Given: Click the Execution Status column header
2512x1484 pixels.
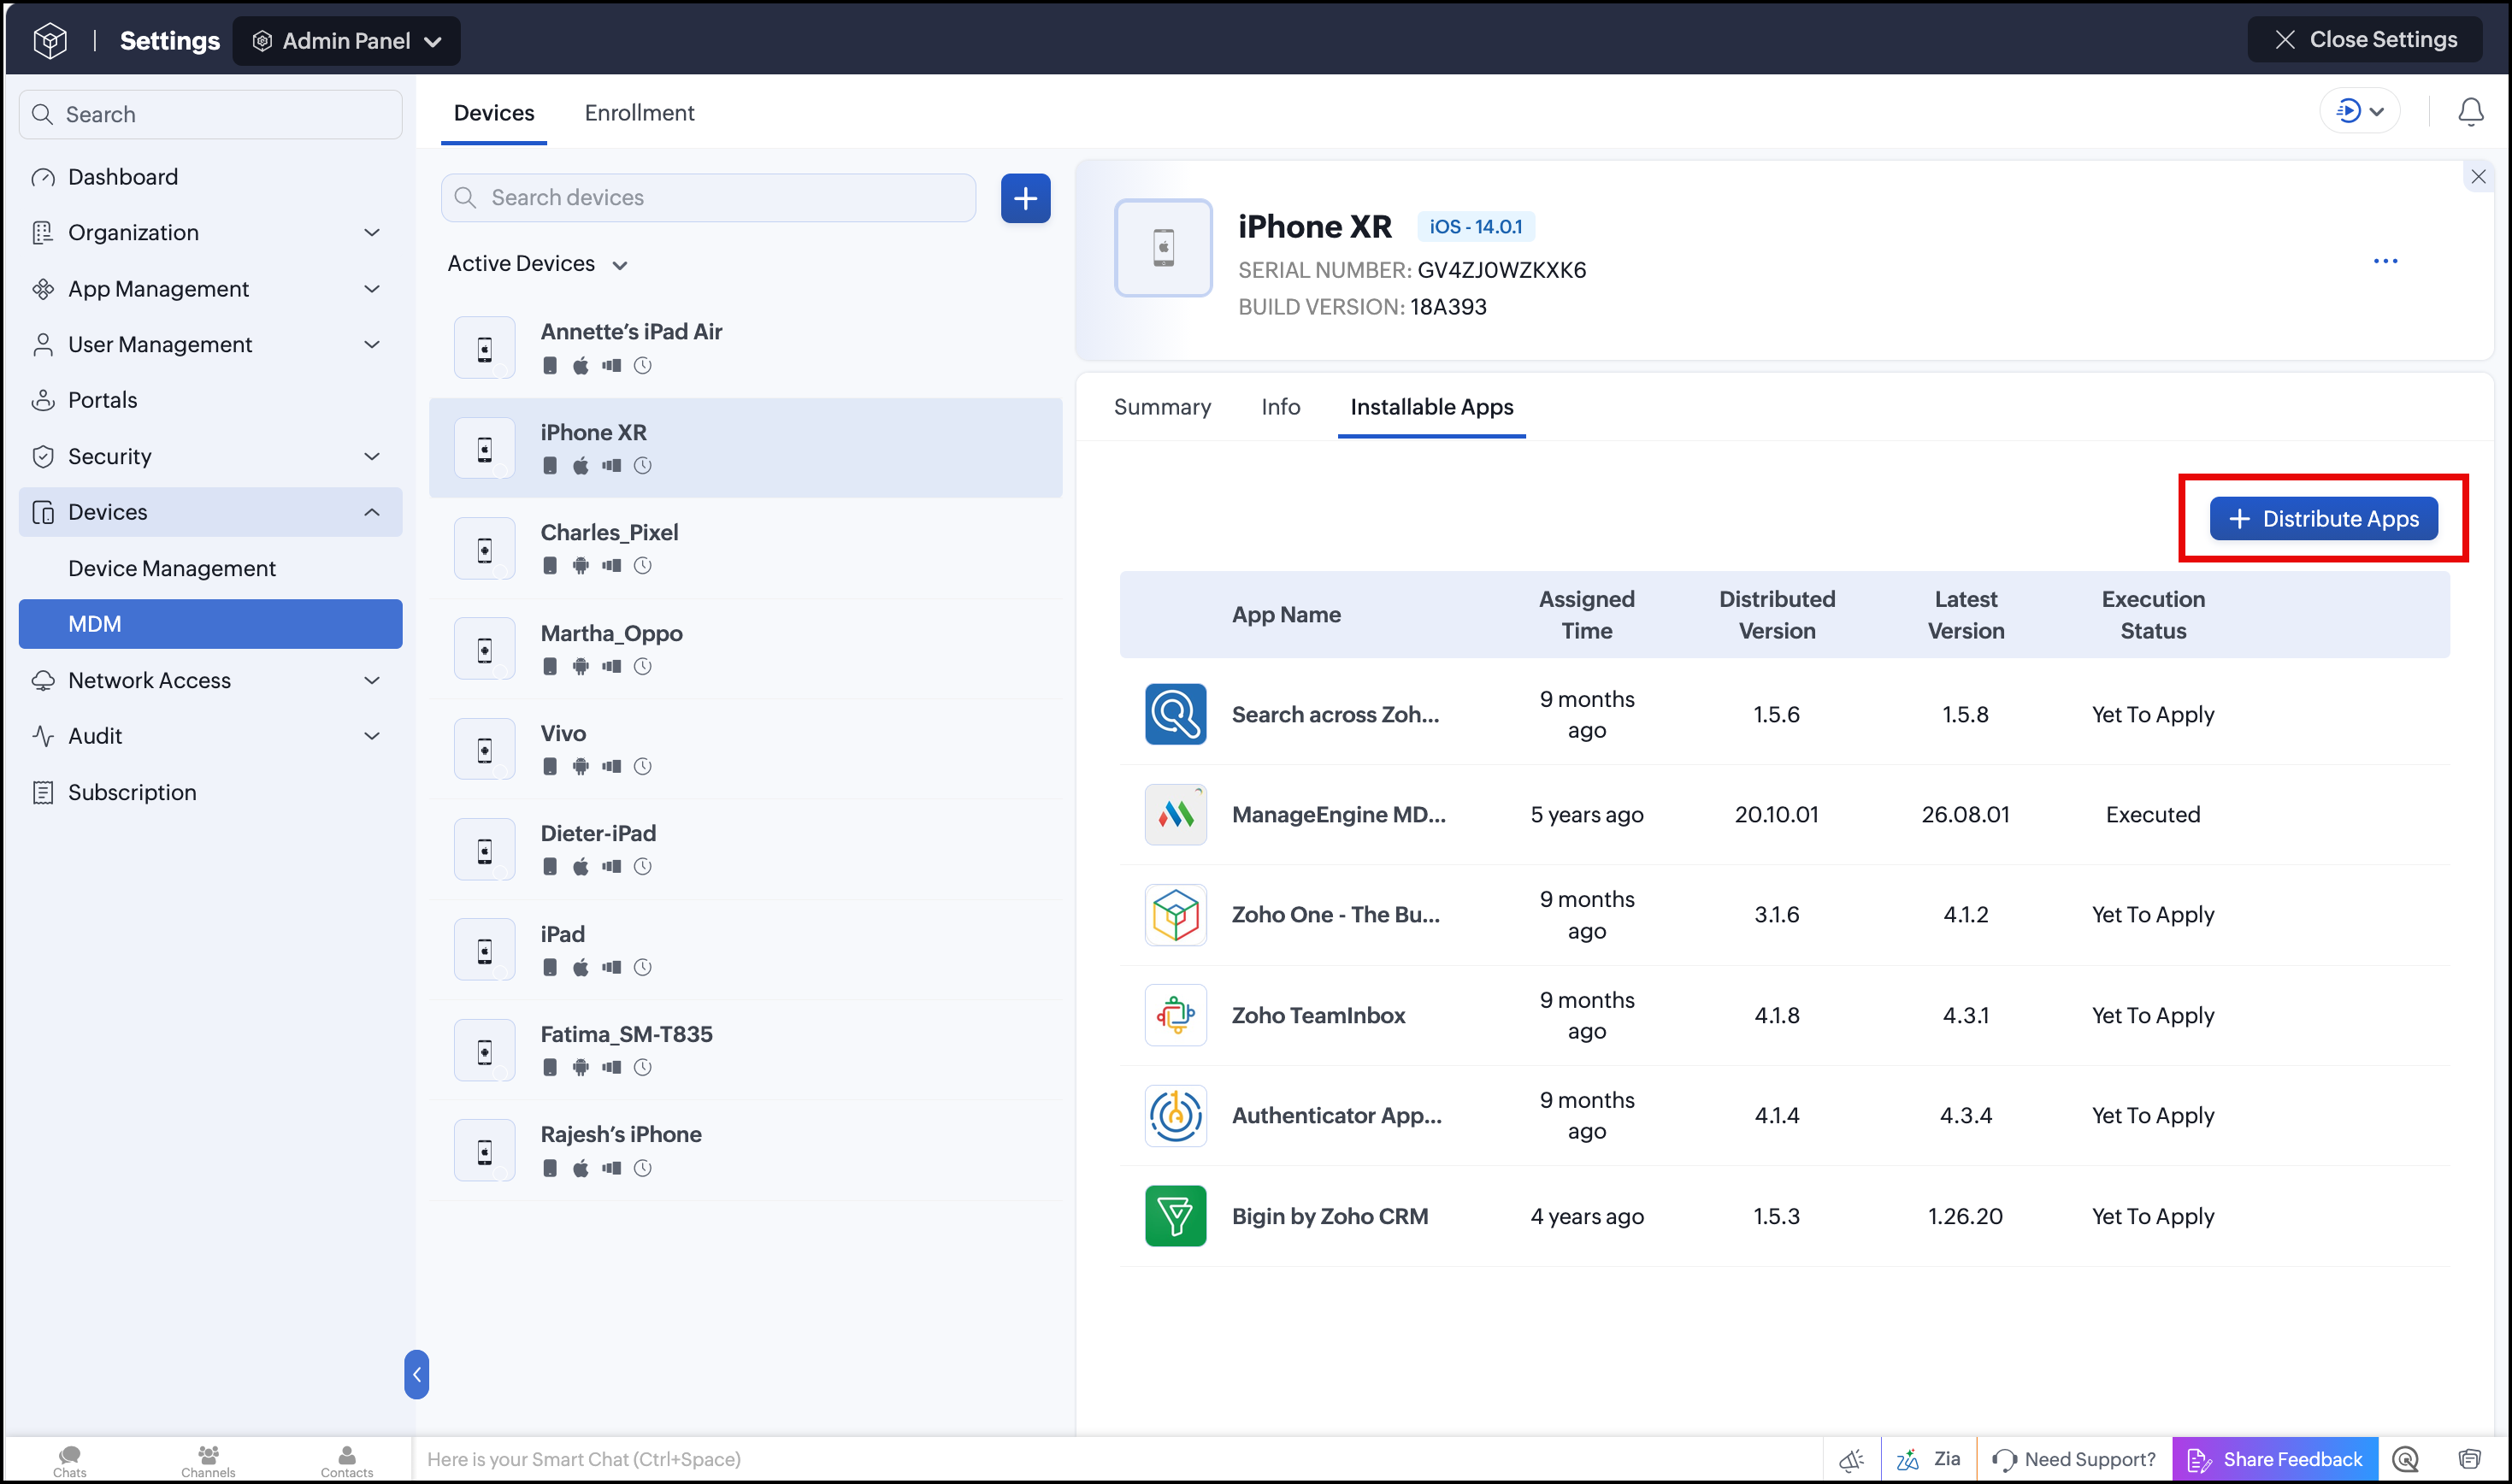Looking at the screenshot, I should click(2152, 615).
